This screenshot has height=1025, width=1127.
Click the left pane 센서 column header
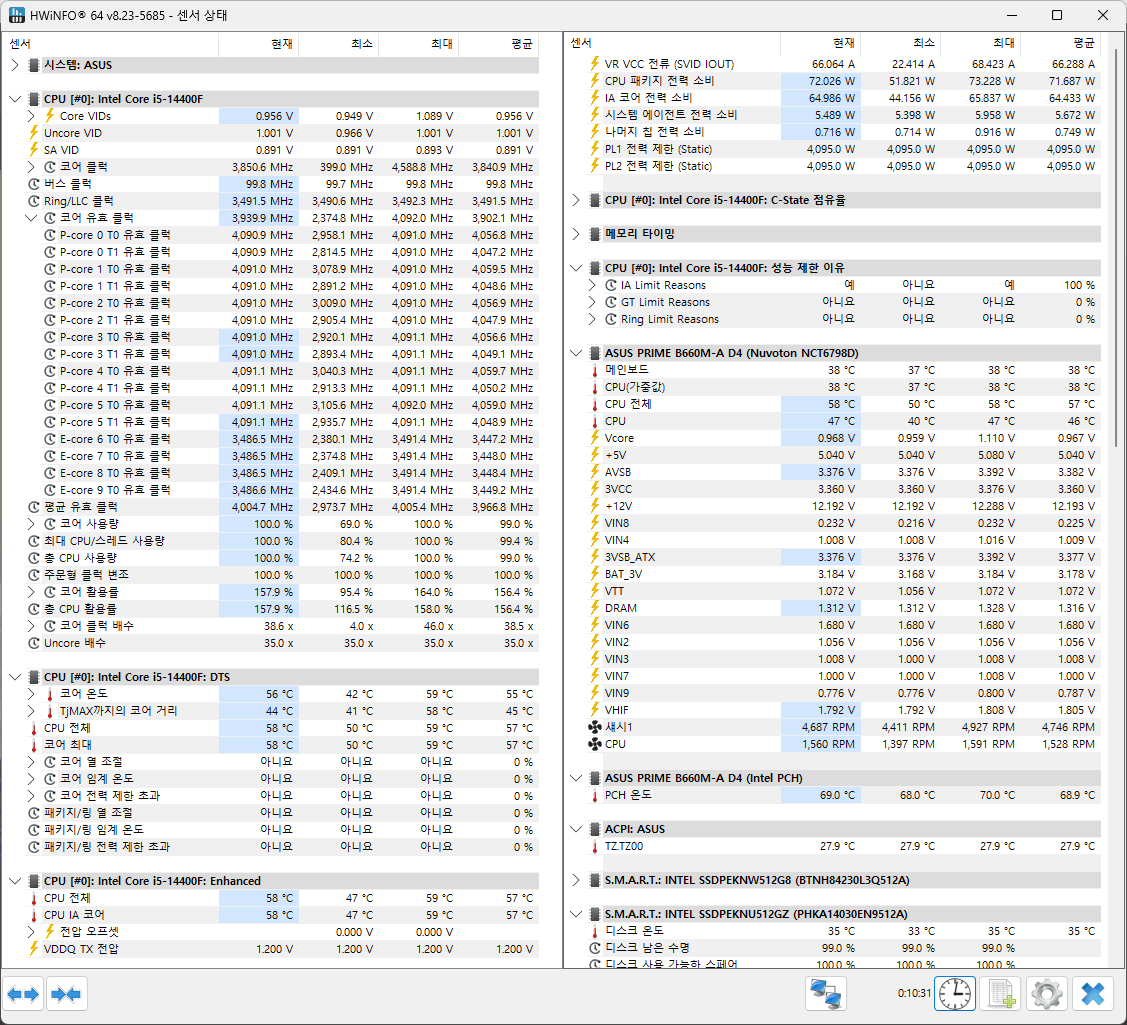click(x=111, y=44)
